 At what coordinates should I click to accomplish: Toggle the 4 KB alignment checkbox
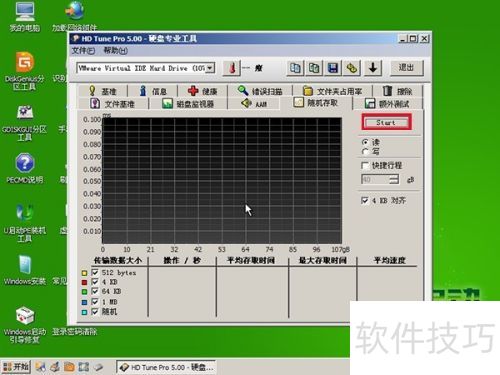tap(365, 200)
